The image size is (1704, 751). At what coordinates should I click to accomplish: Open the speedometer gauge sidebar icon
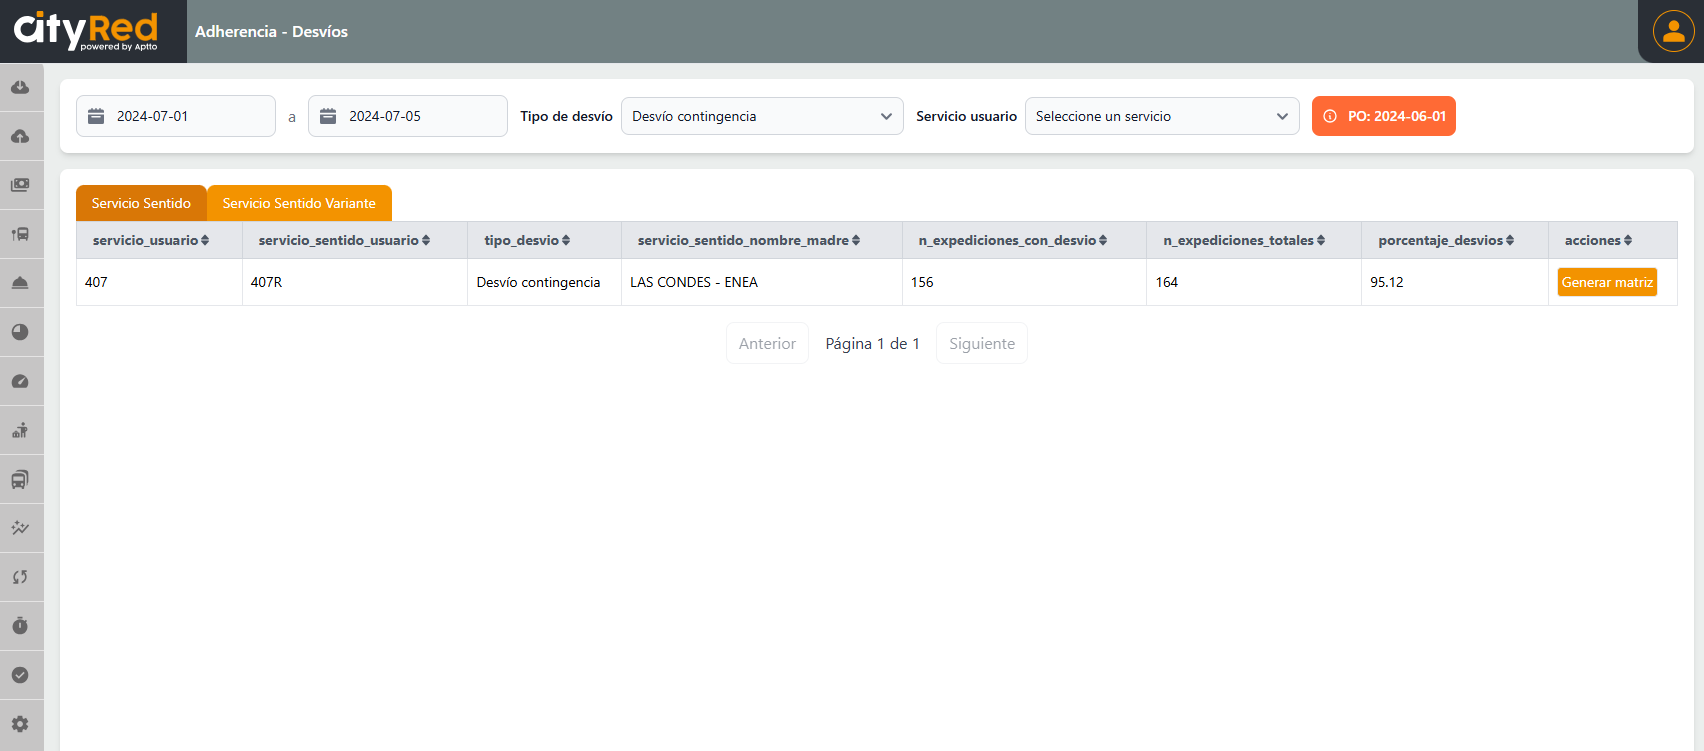pos(20,381)
